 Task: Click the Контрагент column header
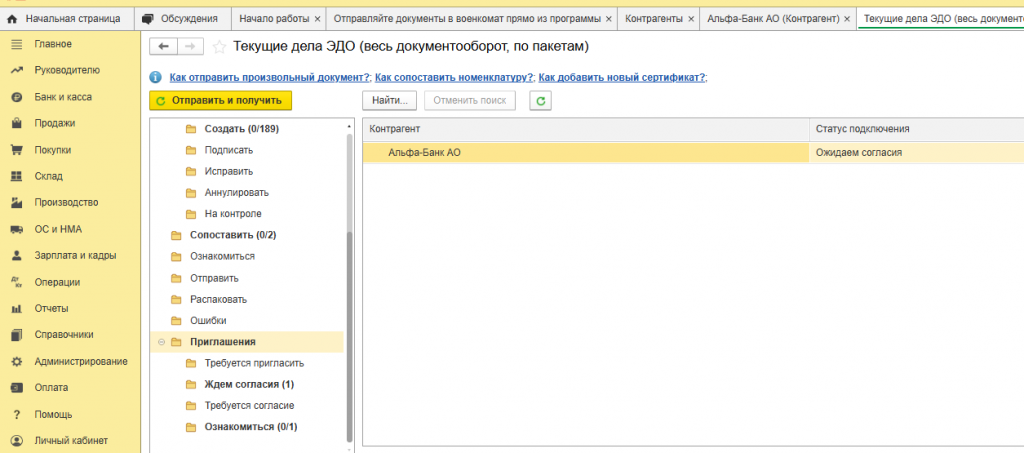point(586,129)
